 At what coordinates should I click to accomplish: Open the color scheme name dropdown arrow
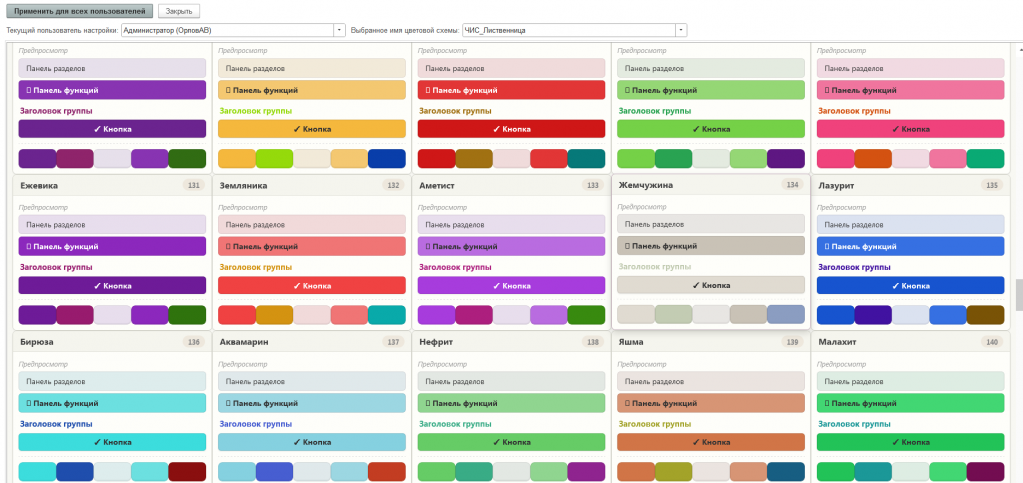coord(681,30)
